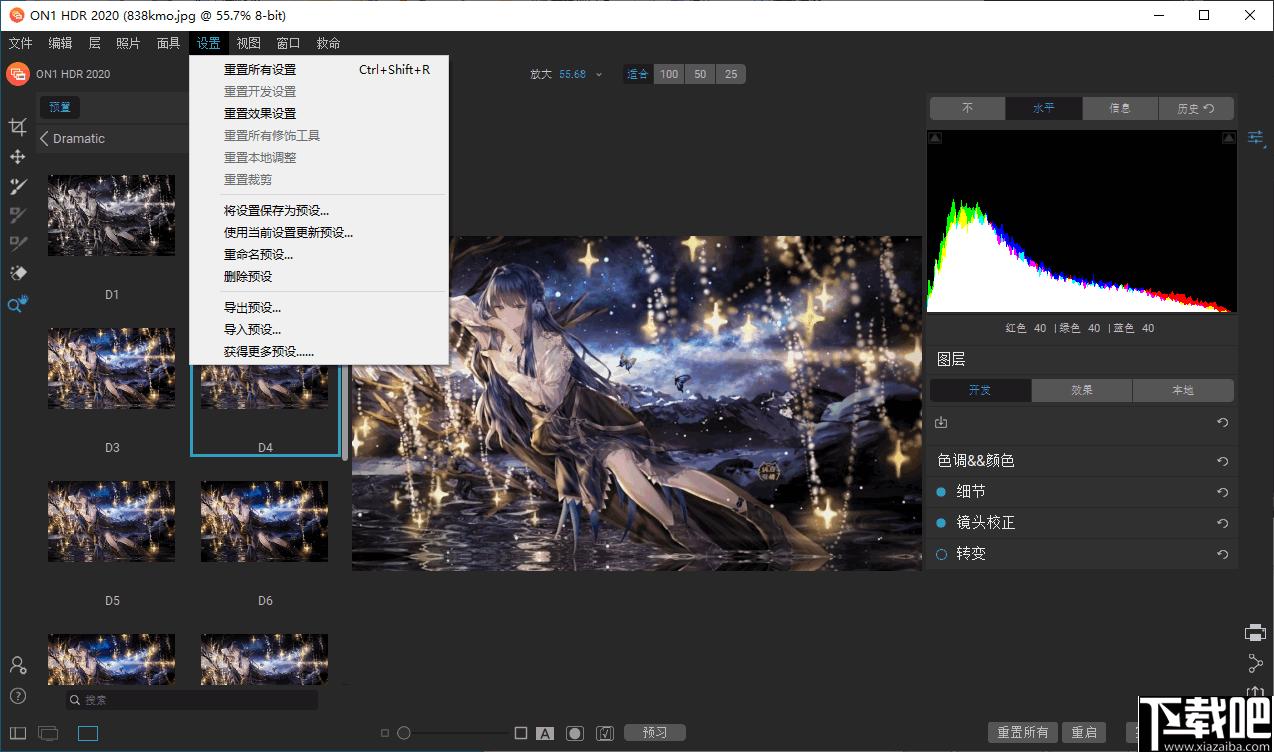Toggle the 细节 pane on/off dot
Viewport: 1274px width, 752px height.
coord(941,492)
